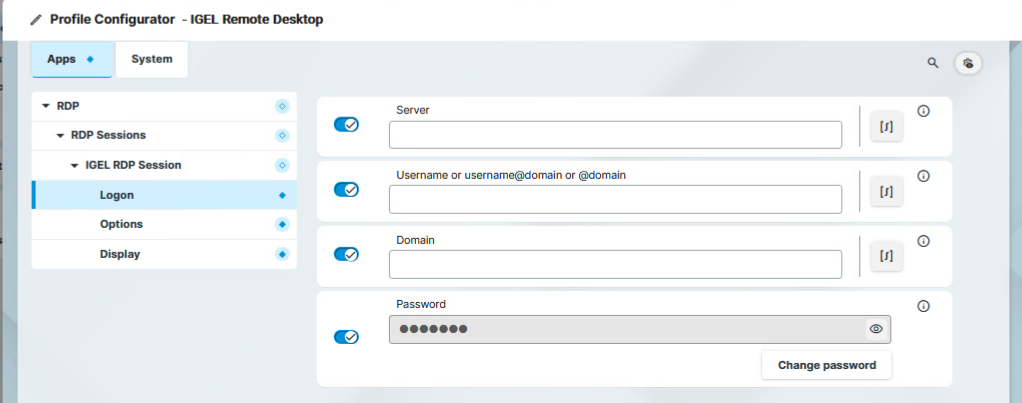Collapse the RDP tree node
1022x403 pixels.
coord(46,105)
